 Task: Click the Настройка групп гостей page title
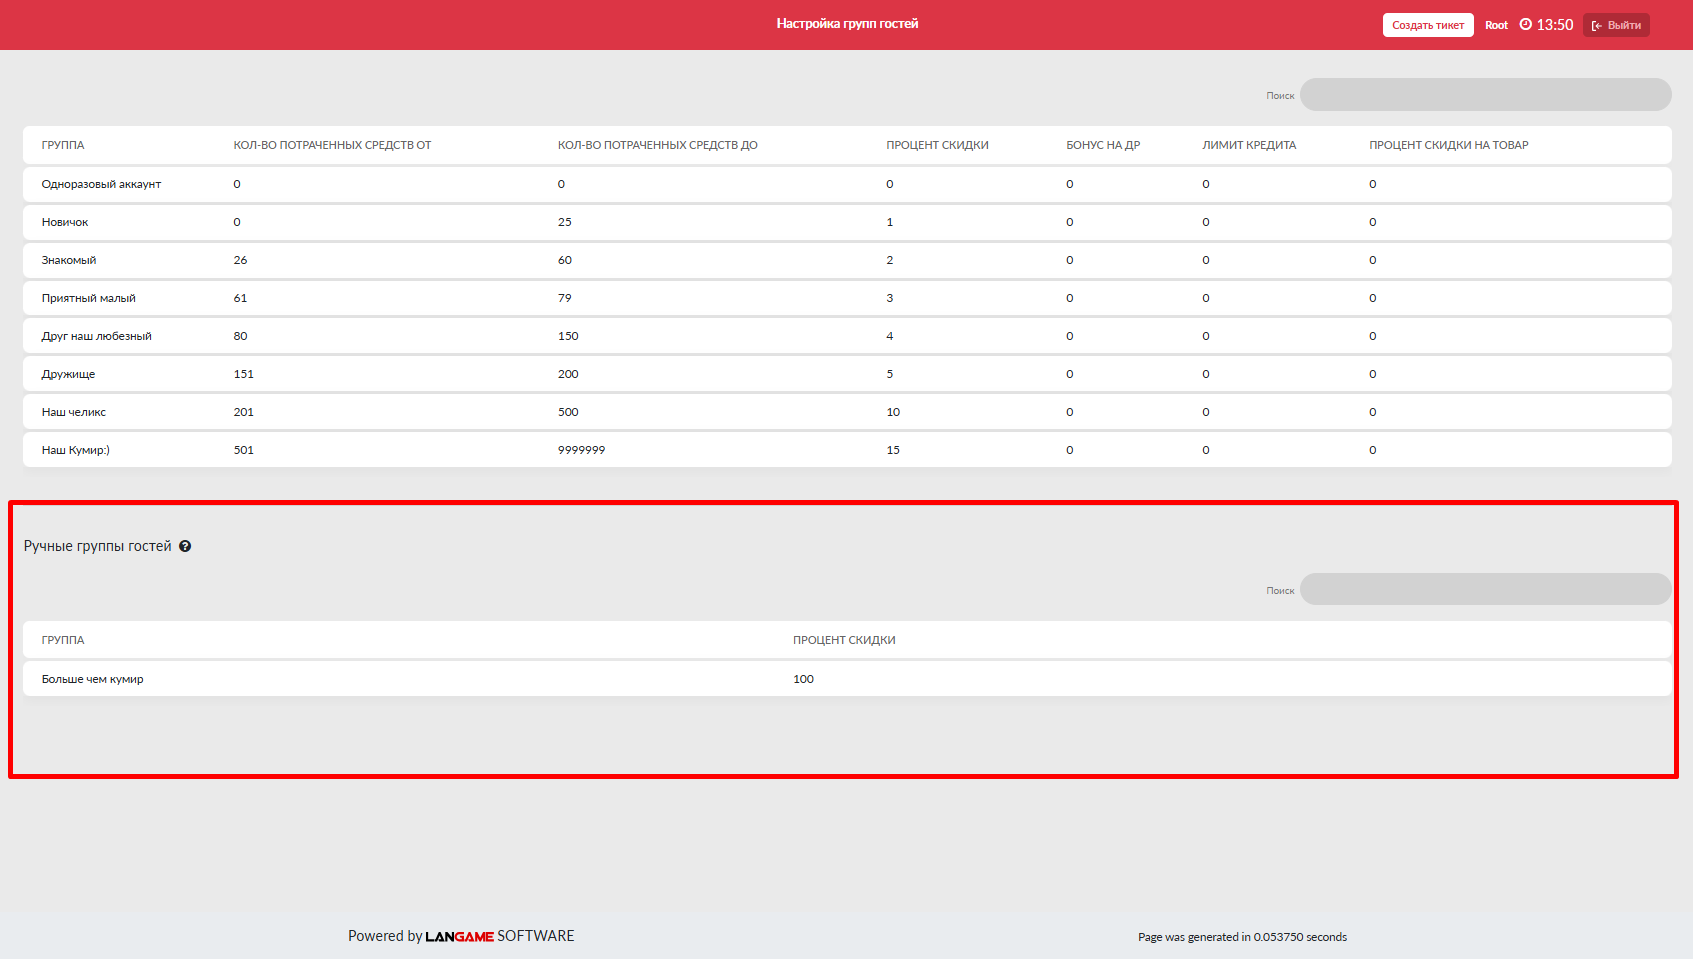(x=847, y=23)
